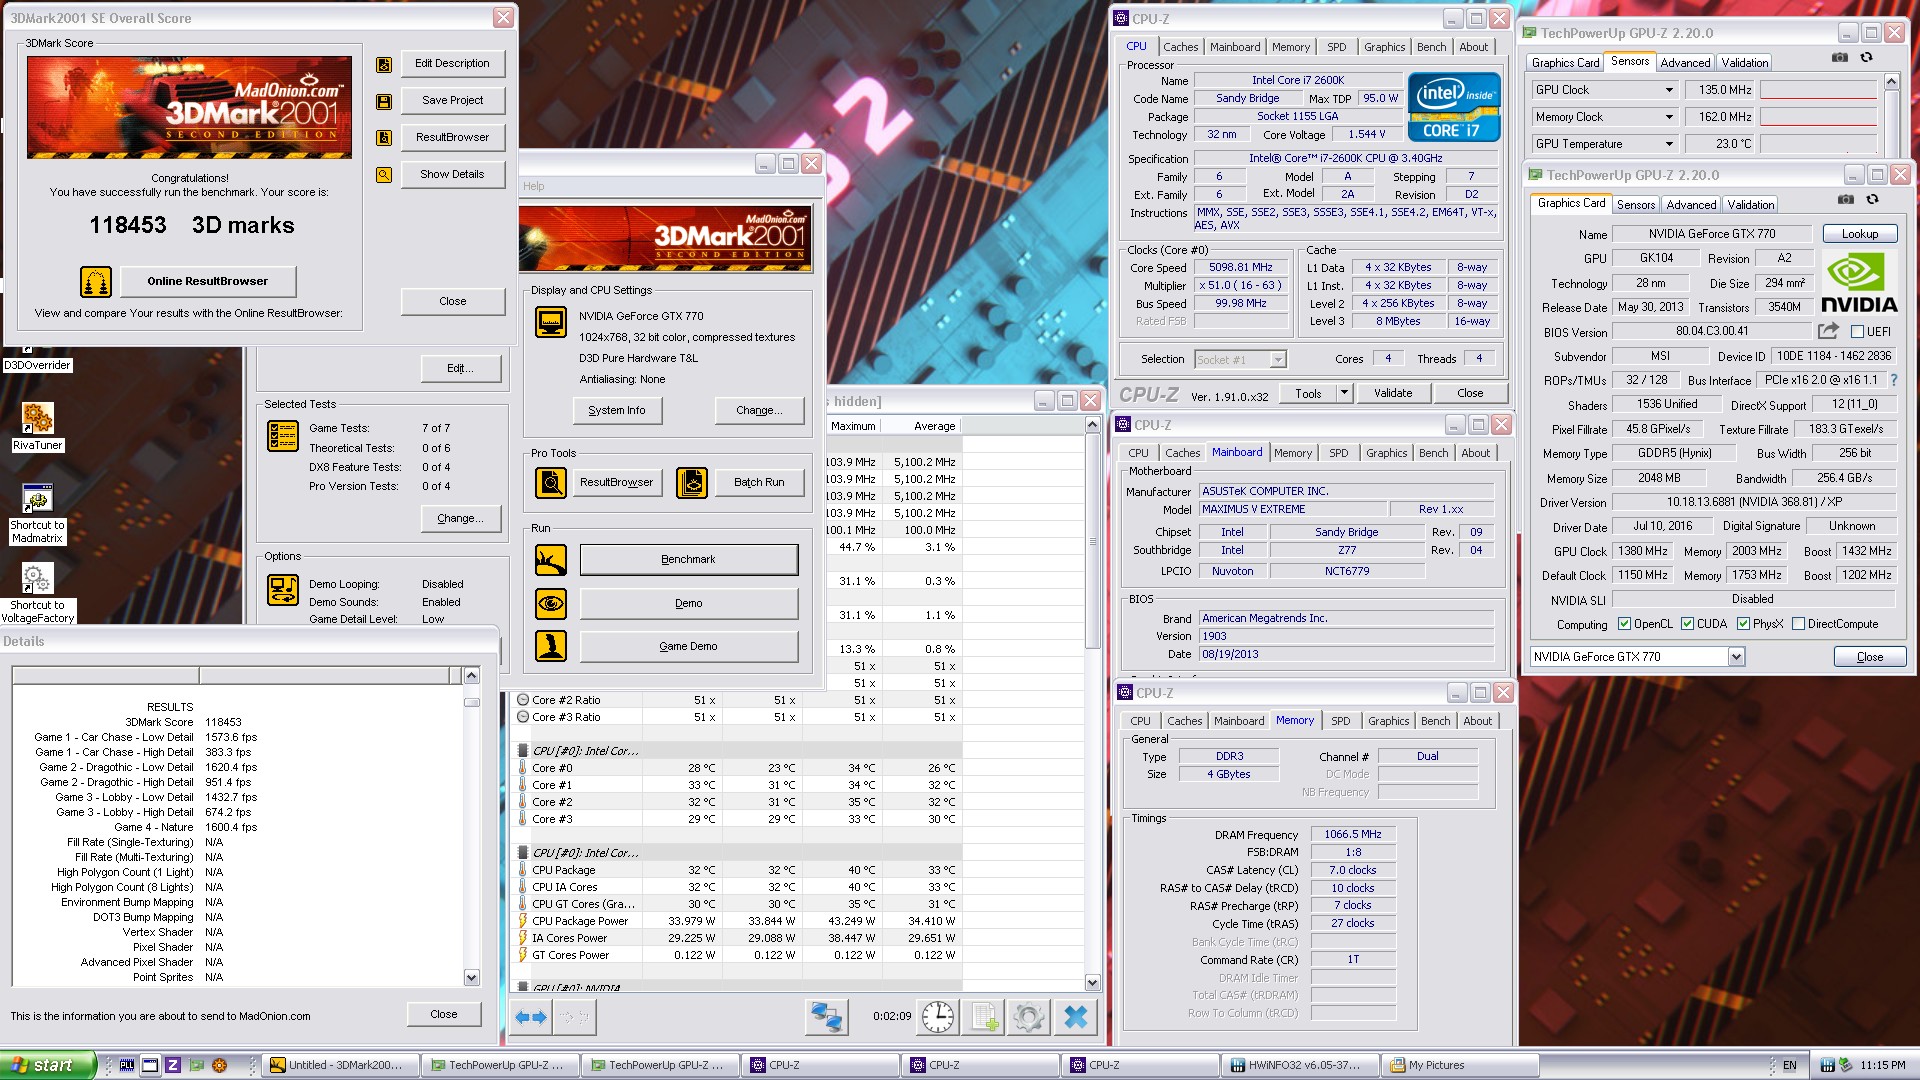Click the Show Details magnifier icon
Screen dimensions: 1920x1080
coord(383,174)
